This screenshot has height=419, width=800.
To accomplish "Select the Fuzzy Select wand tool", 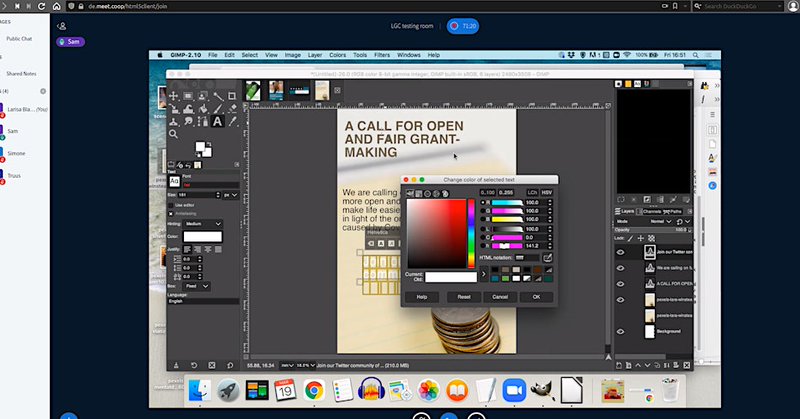I will pos(218,96).
